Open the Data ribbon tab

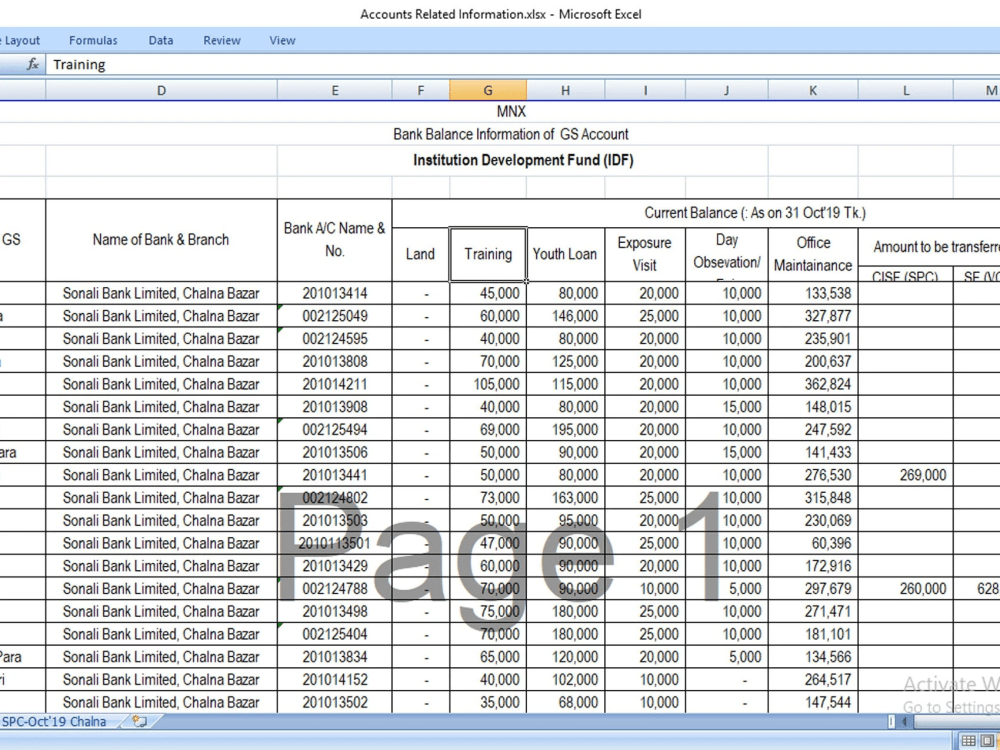(161, 40)
